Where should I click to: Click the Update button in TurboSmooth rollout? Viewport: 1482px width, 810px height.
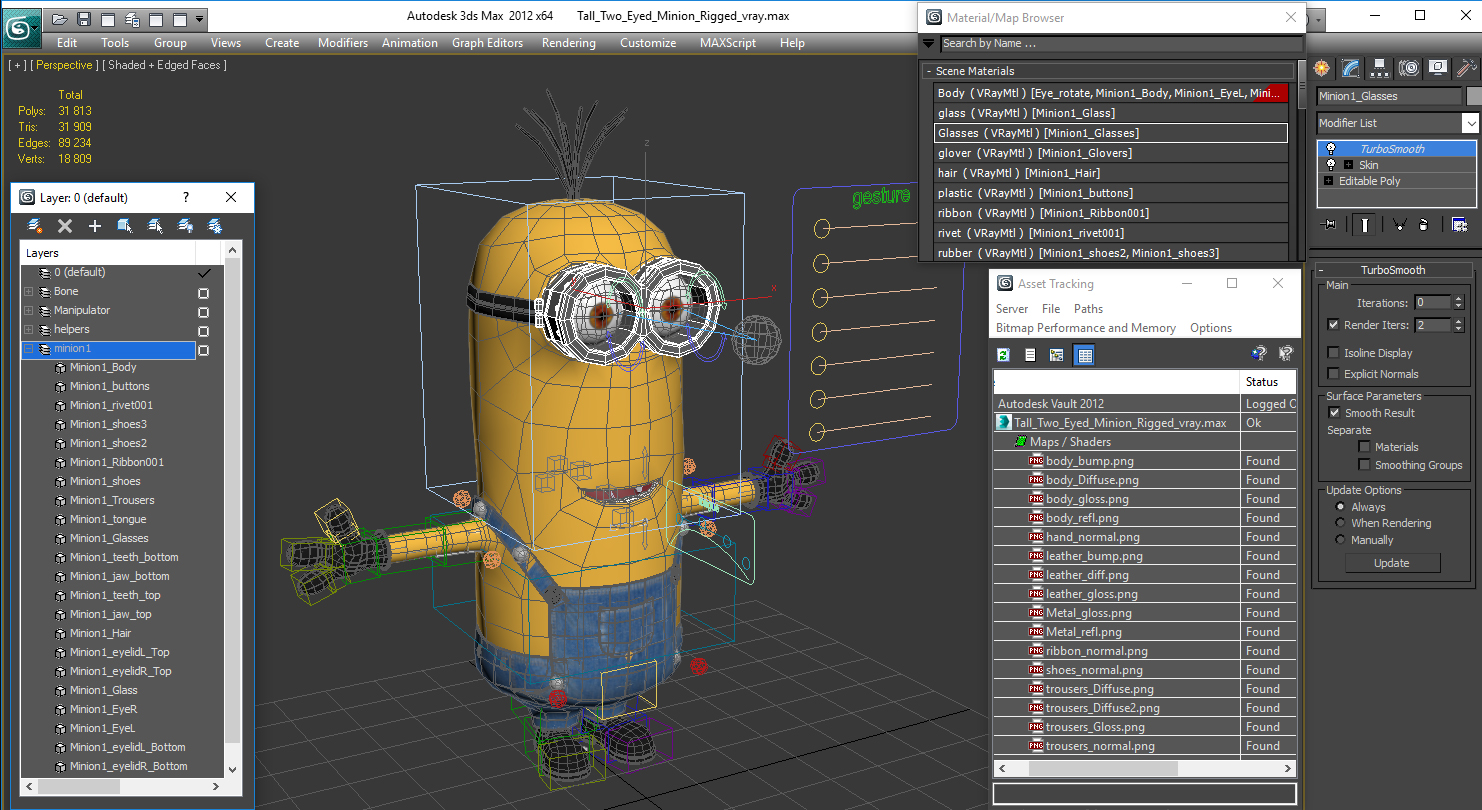coord(1392,563)
